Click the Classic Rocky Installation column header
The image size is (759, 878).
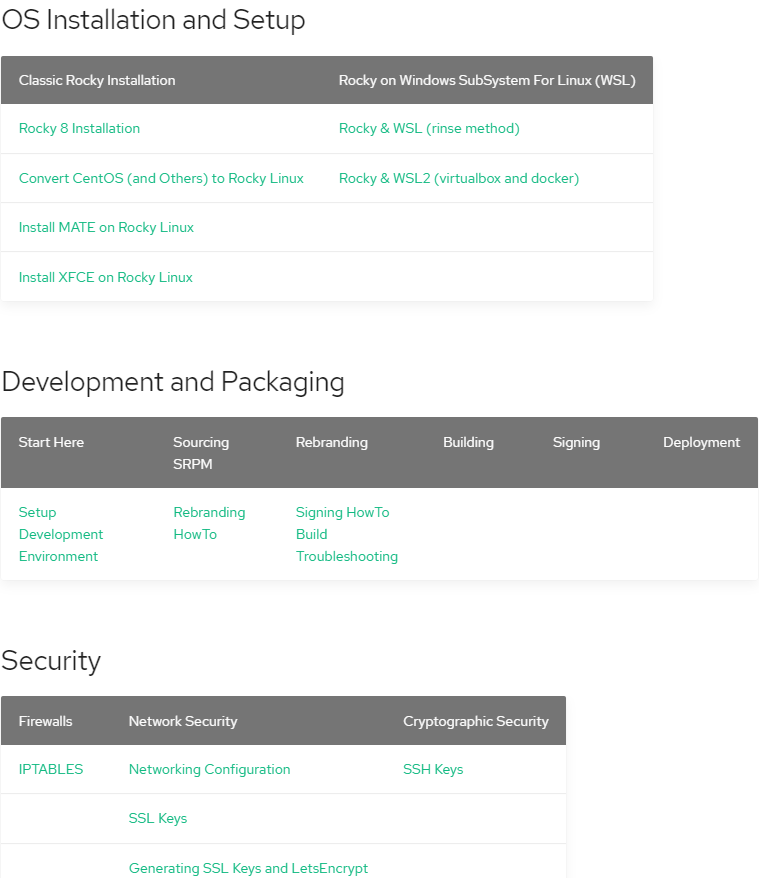coord(97,80)
